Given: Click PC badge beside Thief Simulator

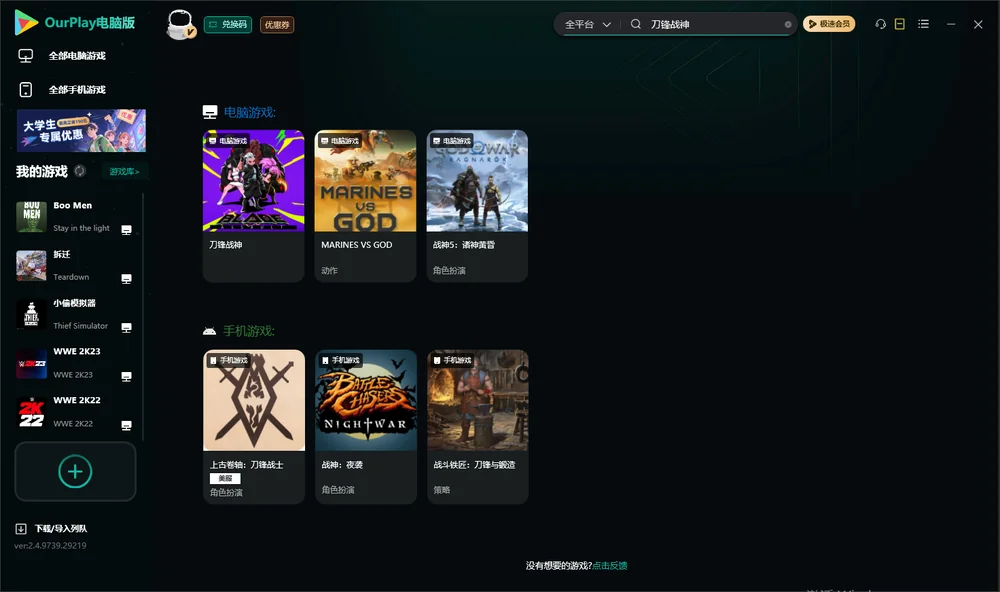Looking at the screenshot, I should tap(126, 327).
